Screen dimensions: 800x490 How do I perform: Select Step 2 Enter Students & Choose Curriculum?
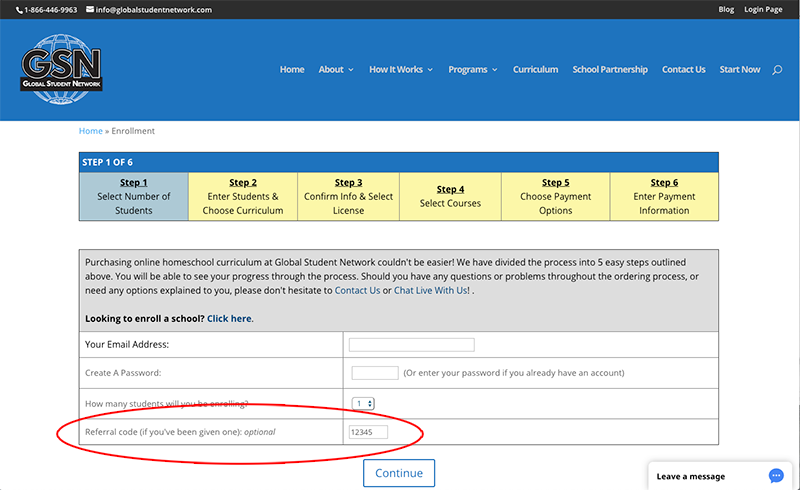tap(243, 197)
